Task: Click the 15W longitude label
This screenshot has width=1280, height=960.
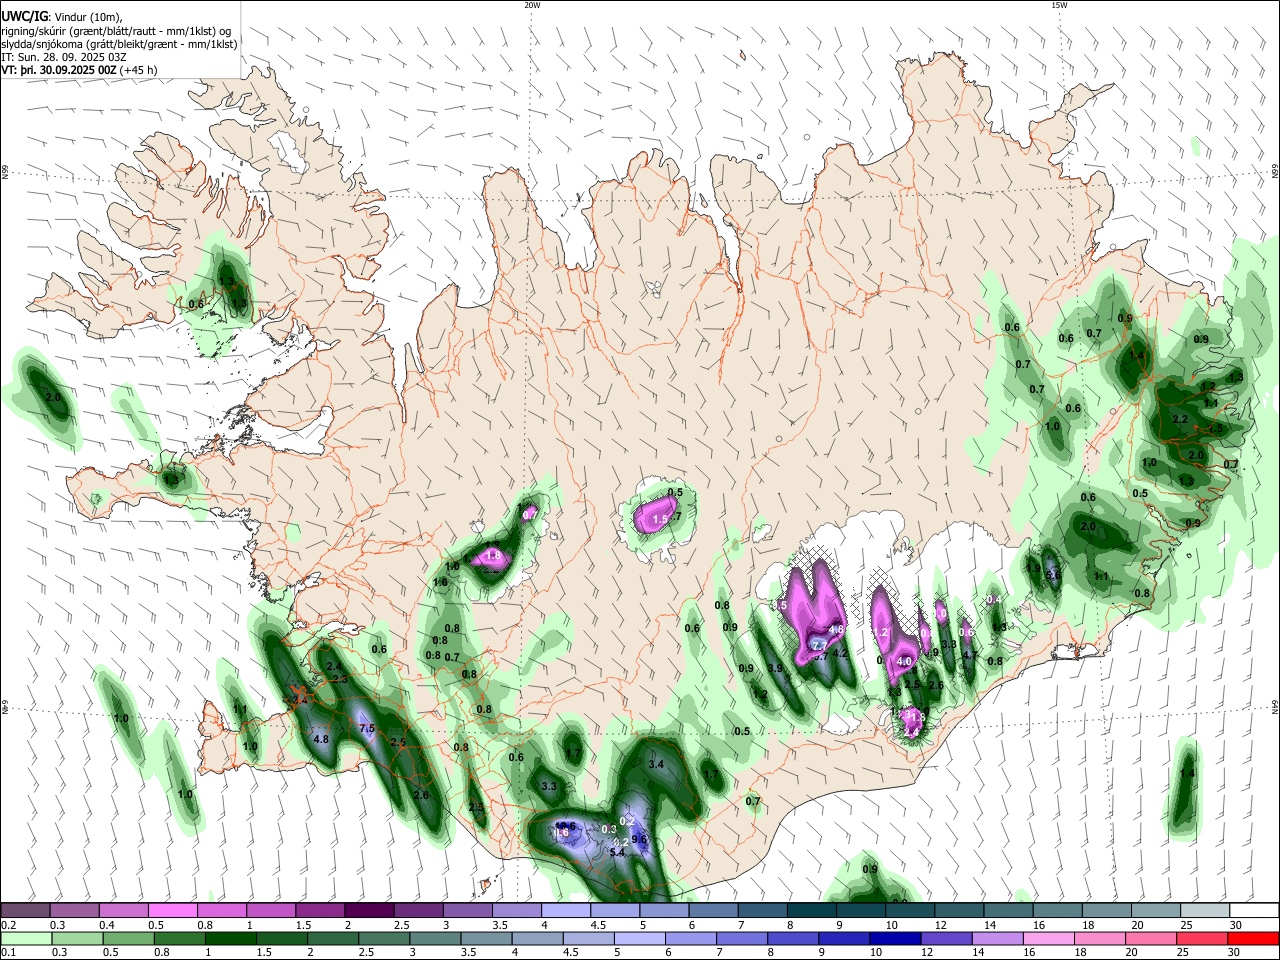Action: 1059,5
